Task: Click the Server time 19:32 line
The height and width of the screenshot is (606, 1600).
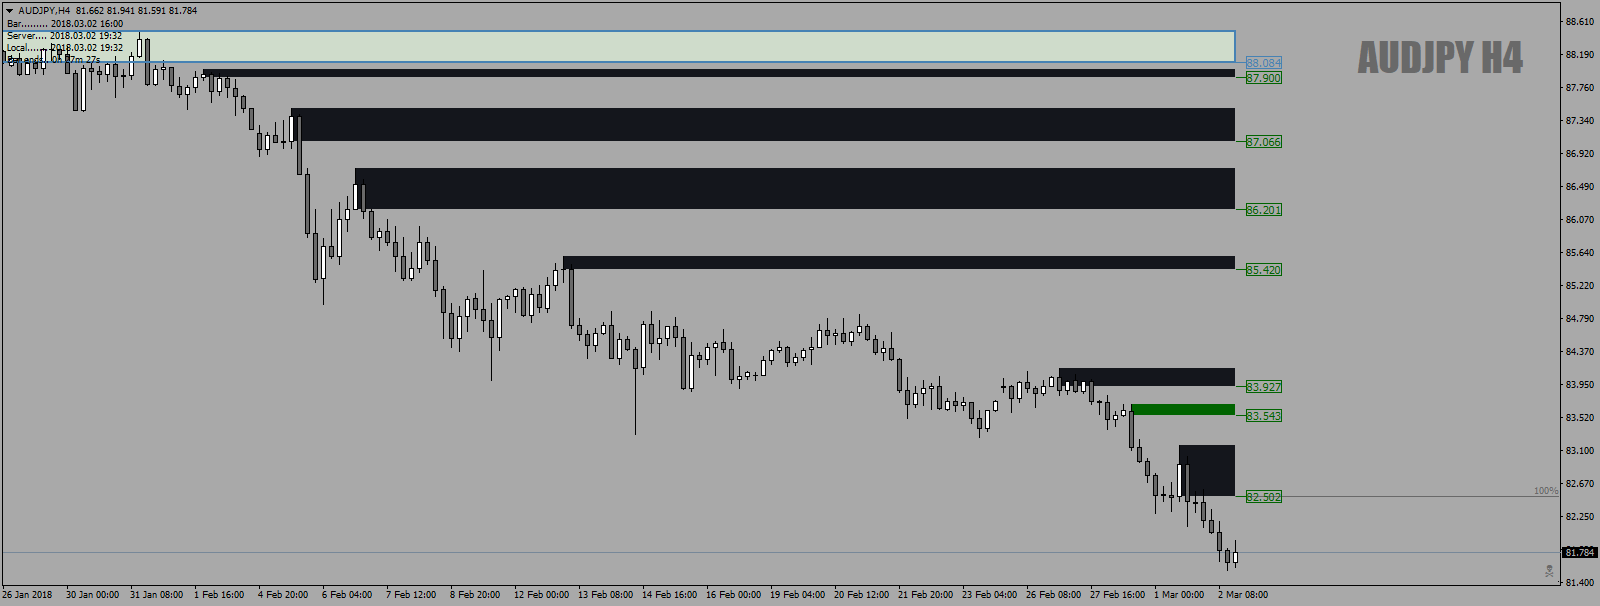Action: click(x=65, y=35)
